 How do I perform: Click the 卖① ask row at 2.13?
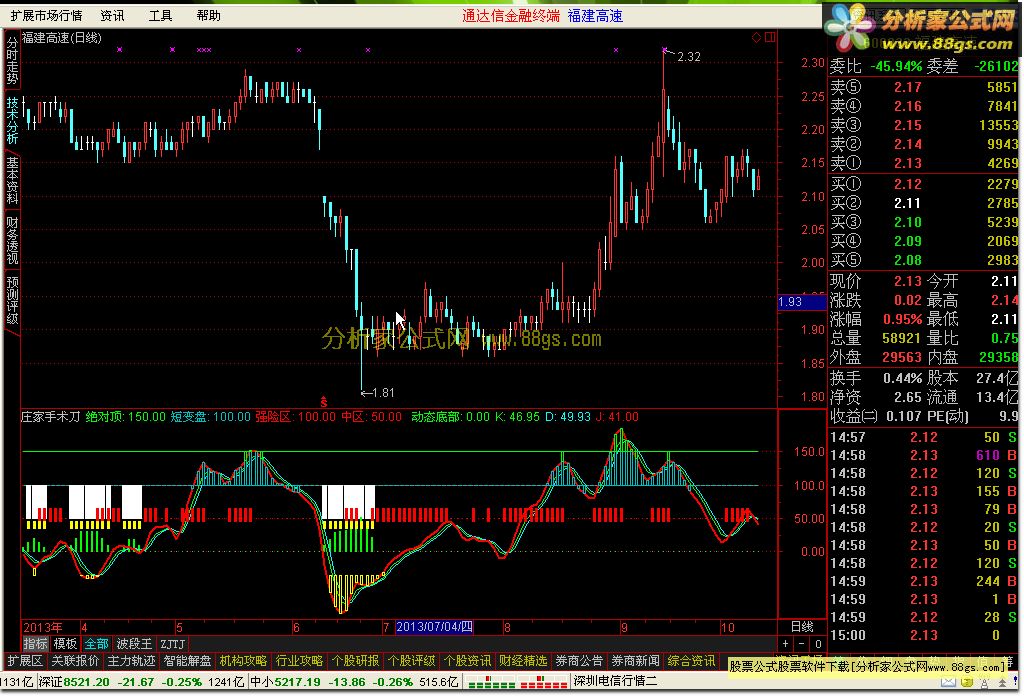coord(924,163)
